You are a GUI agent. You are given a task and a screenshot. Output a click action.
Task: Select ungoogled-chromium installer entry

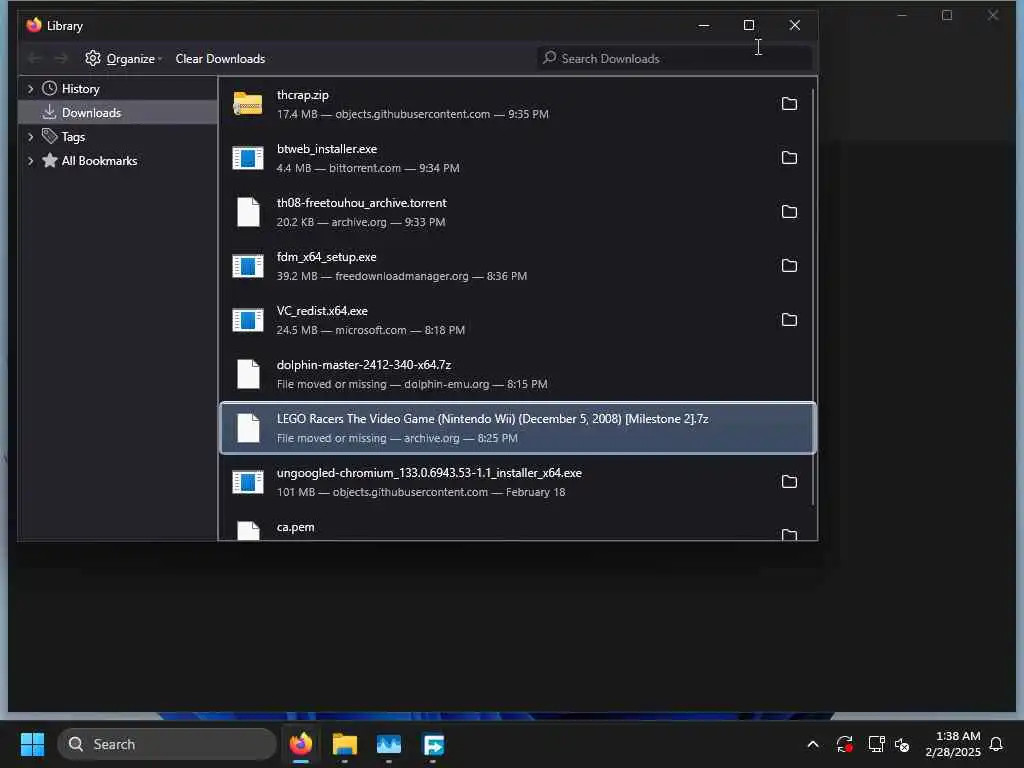[518, 482]
